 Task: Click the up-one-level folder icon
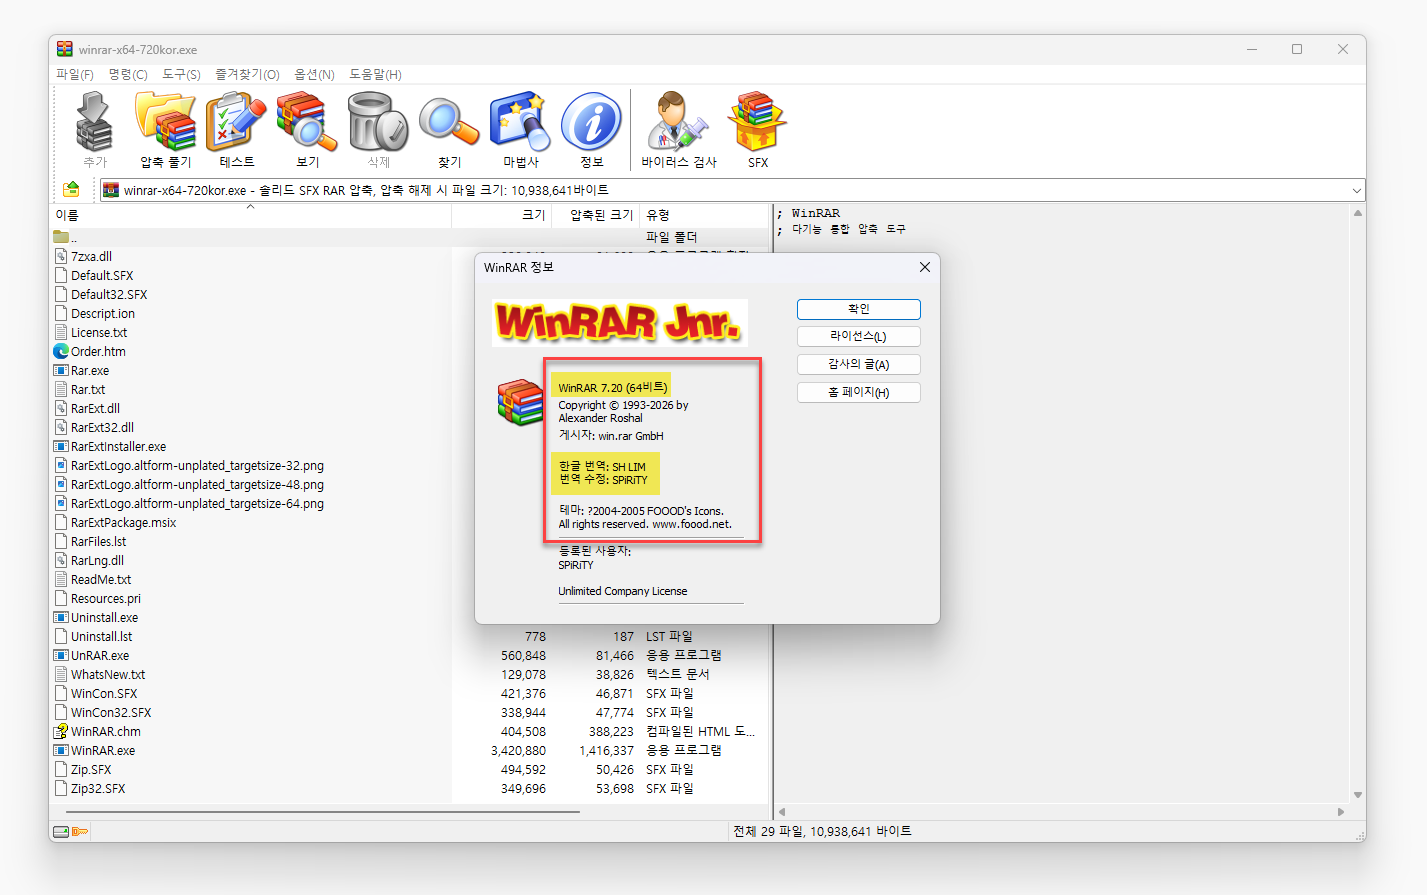click(x=71, y=189)
